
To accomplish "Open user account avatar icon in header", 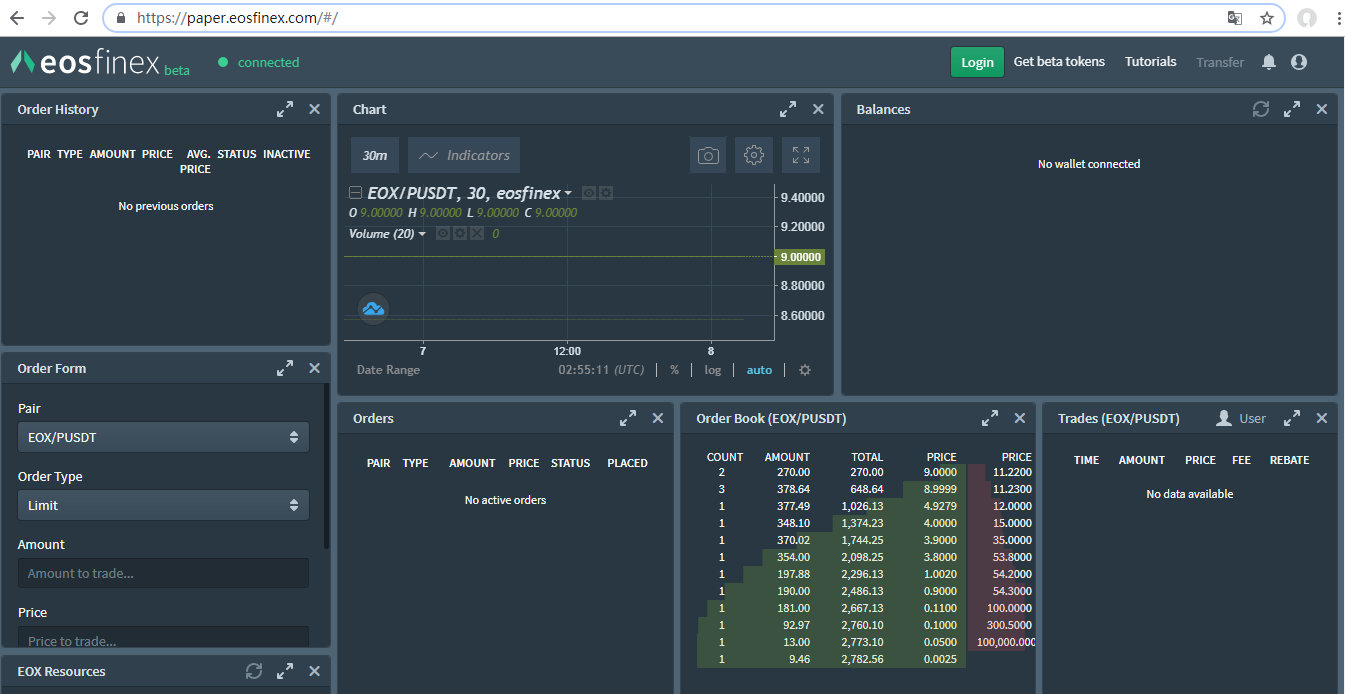I will [1299, 62].
